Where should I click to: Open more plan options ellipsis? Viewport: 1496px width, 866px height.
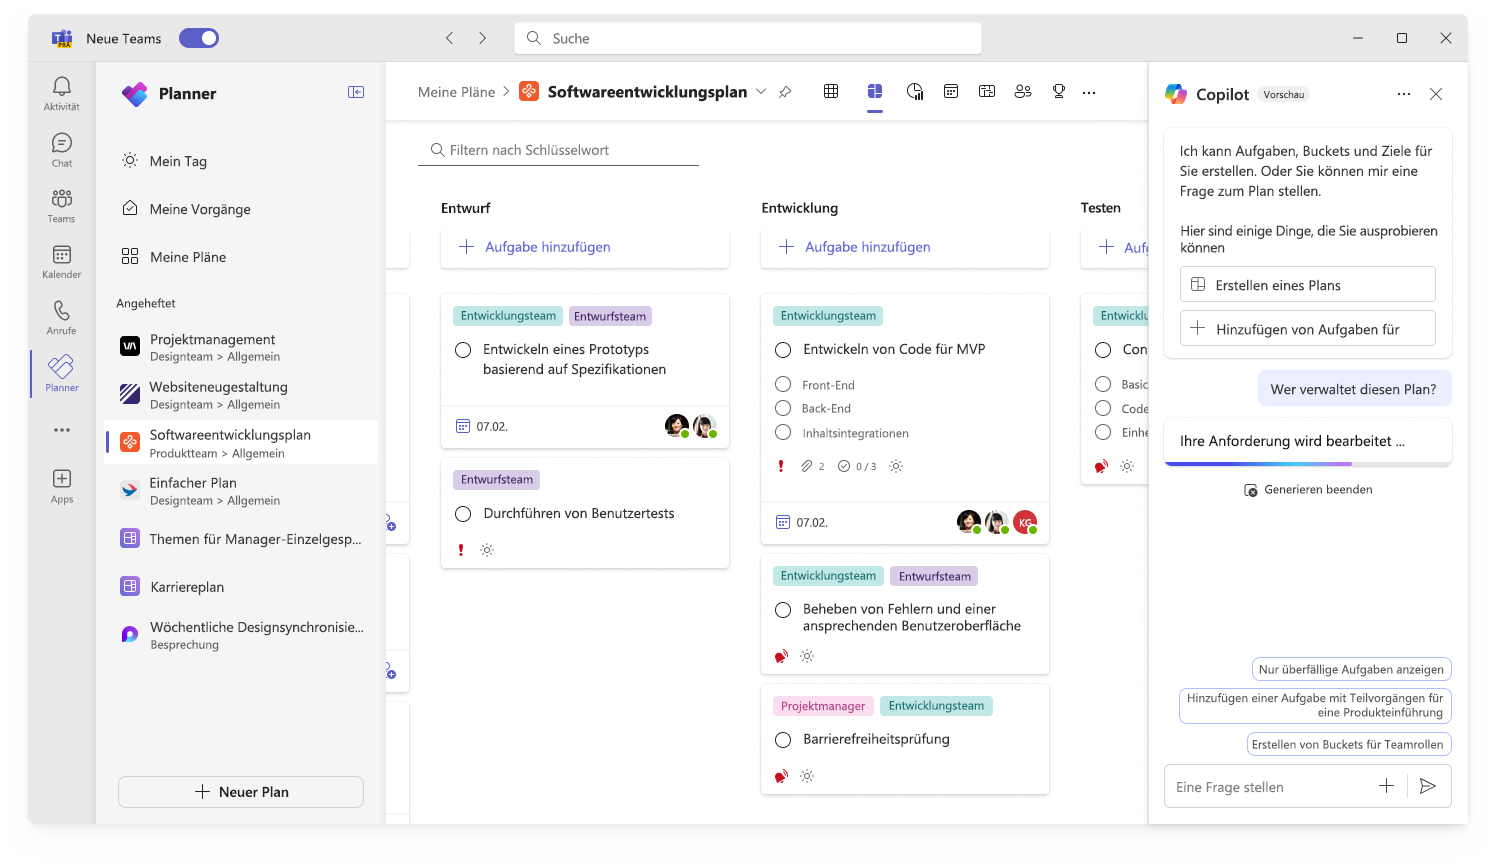(x=1089, y=92)
